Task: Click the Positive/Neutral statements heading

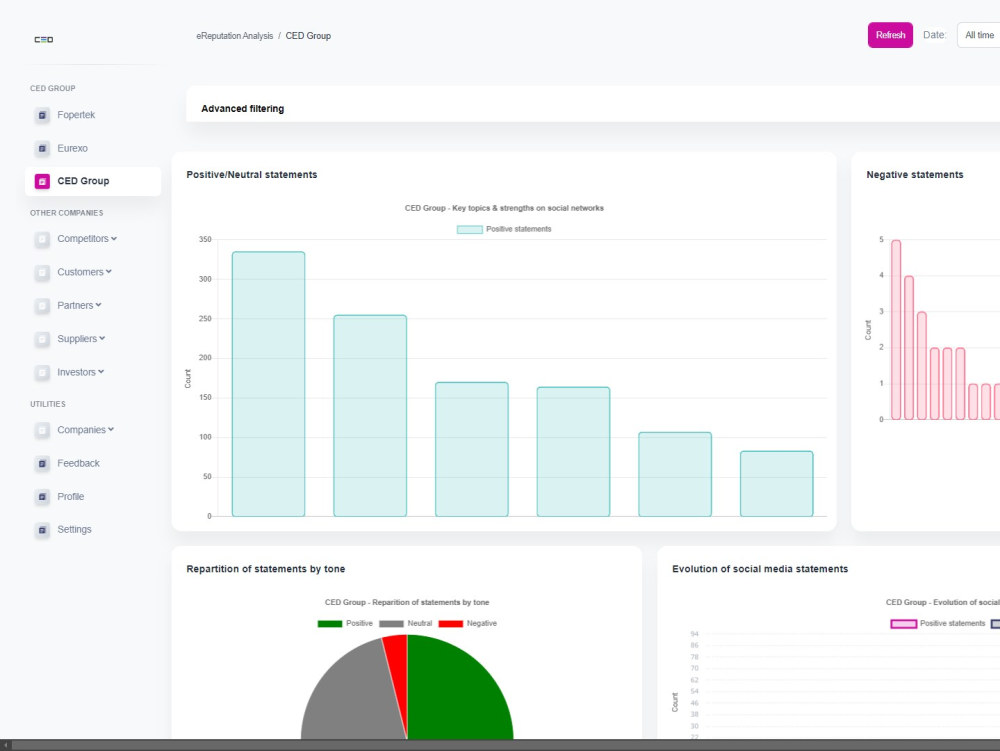Action: tap(251, 175)
